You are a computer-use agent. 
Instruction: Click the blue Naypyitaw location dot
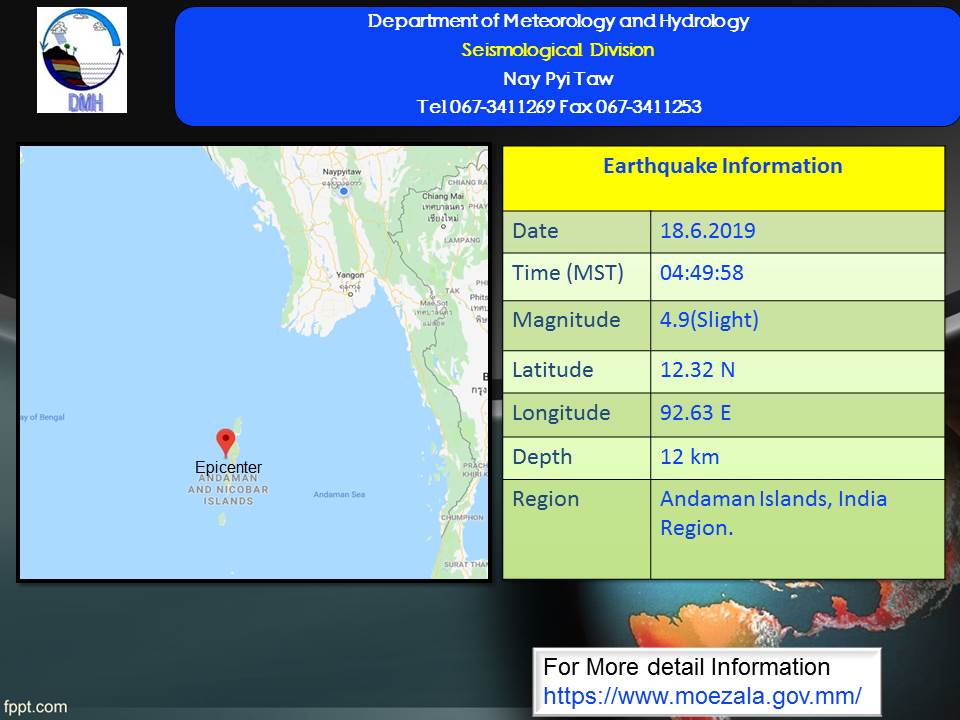click(344, 192)
